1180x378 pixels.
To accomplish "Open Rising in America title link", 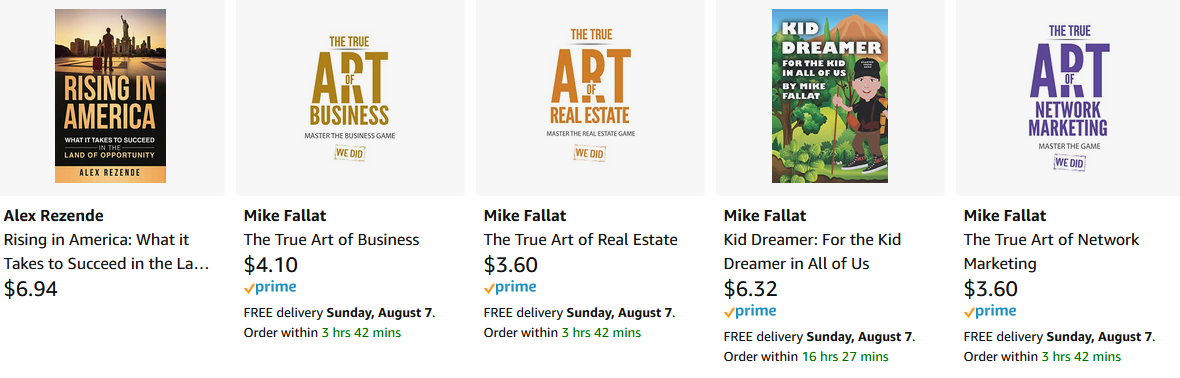I will [106, 252].
